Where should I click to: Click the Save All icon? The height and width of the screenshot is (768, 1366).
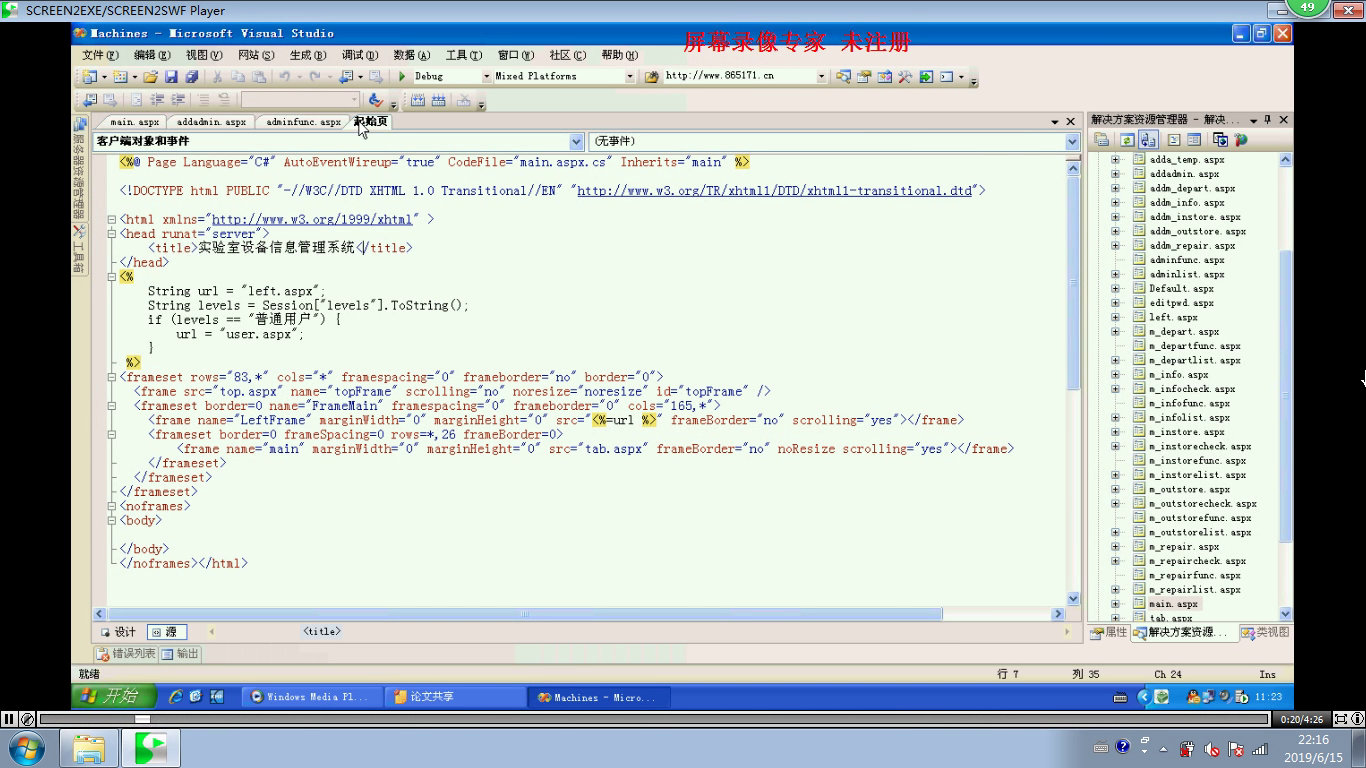click(191, 76)
